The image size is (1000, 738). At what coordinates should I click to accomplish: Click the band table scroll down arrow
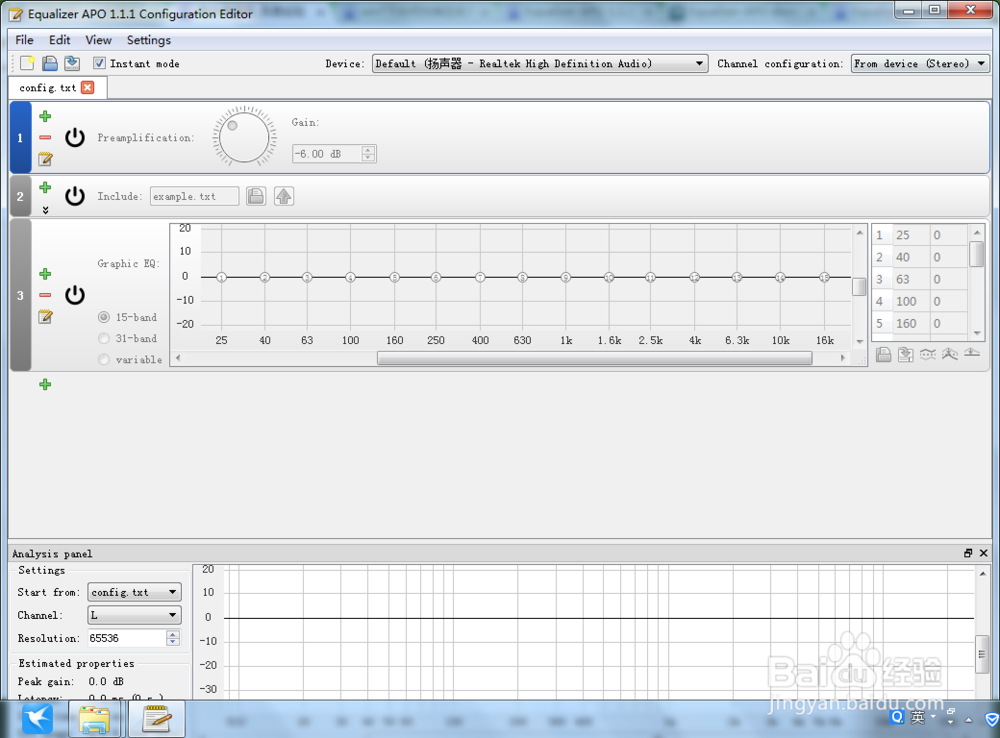976,333
